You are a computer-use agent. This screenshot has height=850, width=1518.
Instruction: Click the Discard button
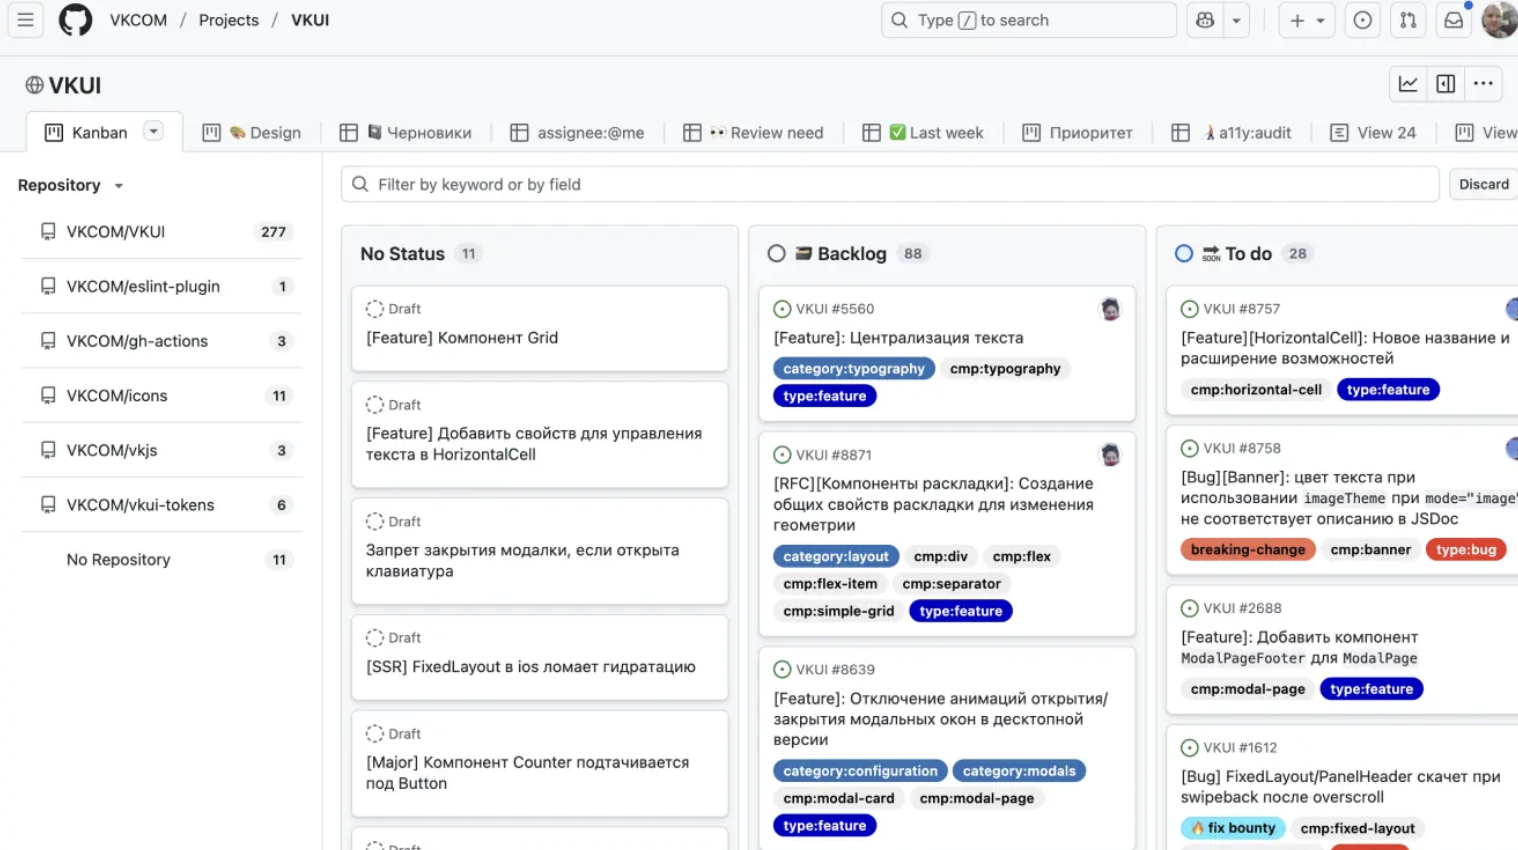click(1483, 184)
